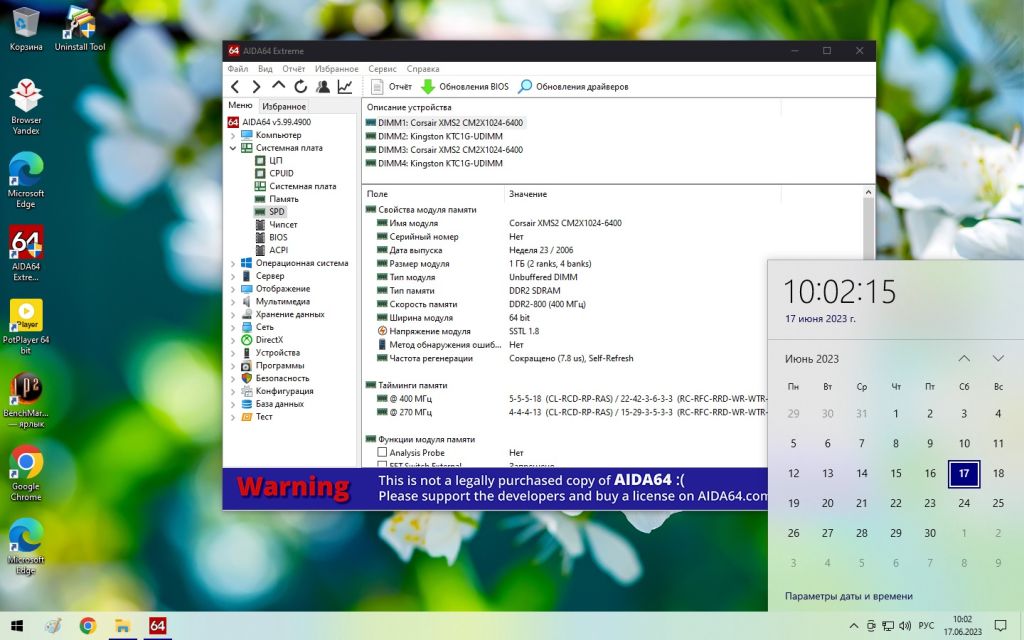Viewport: 1024px width, 640px height.
Task: Open File Explorer from the taskbar
Action: tap(122, 626)
